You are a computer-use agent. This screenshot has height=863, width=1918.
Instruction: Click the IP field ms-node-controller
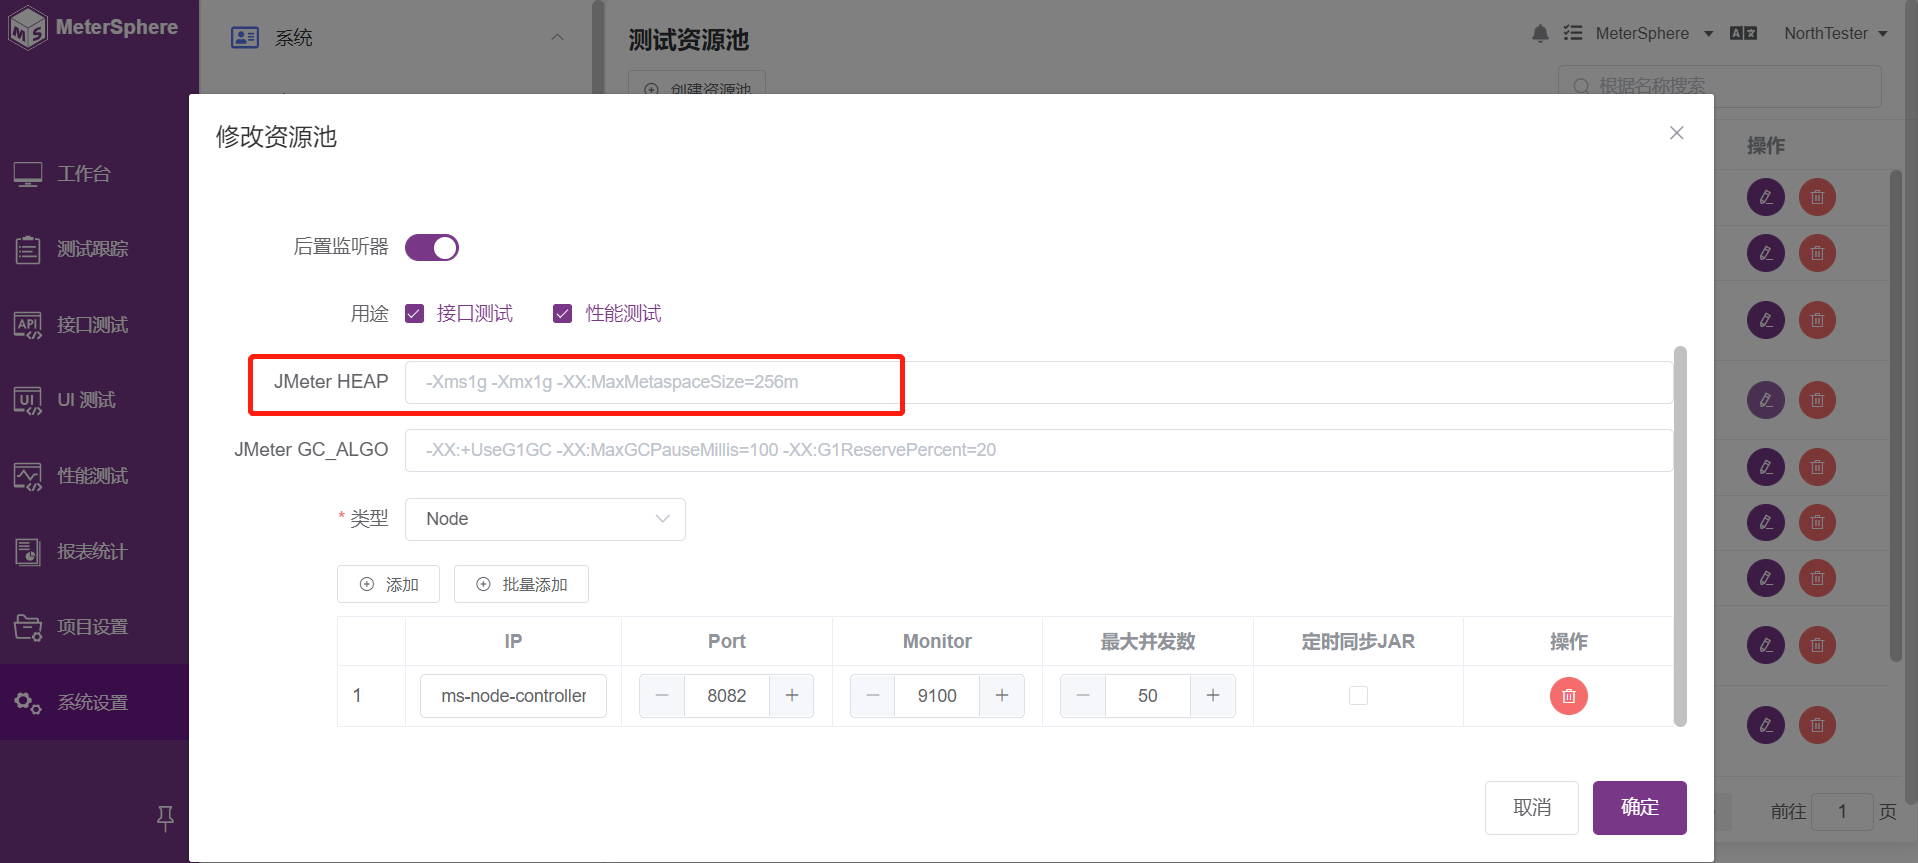[x=513, y=695]
